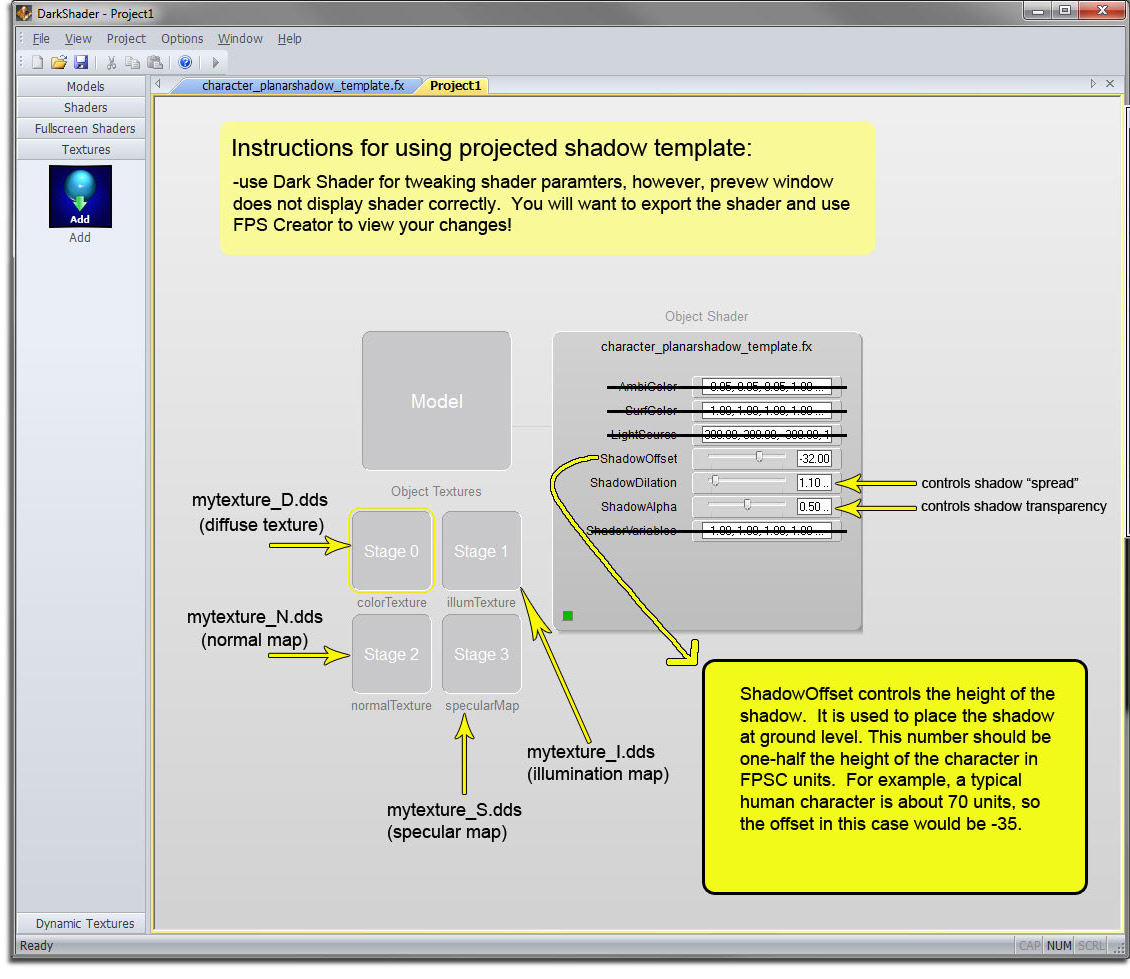Select the Stage 3 specularMap slot
This screenshot has width=1130, height=979.
[x=481, y=654]
